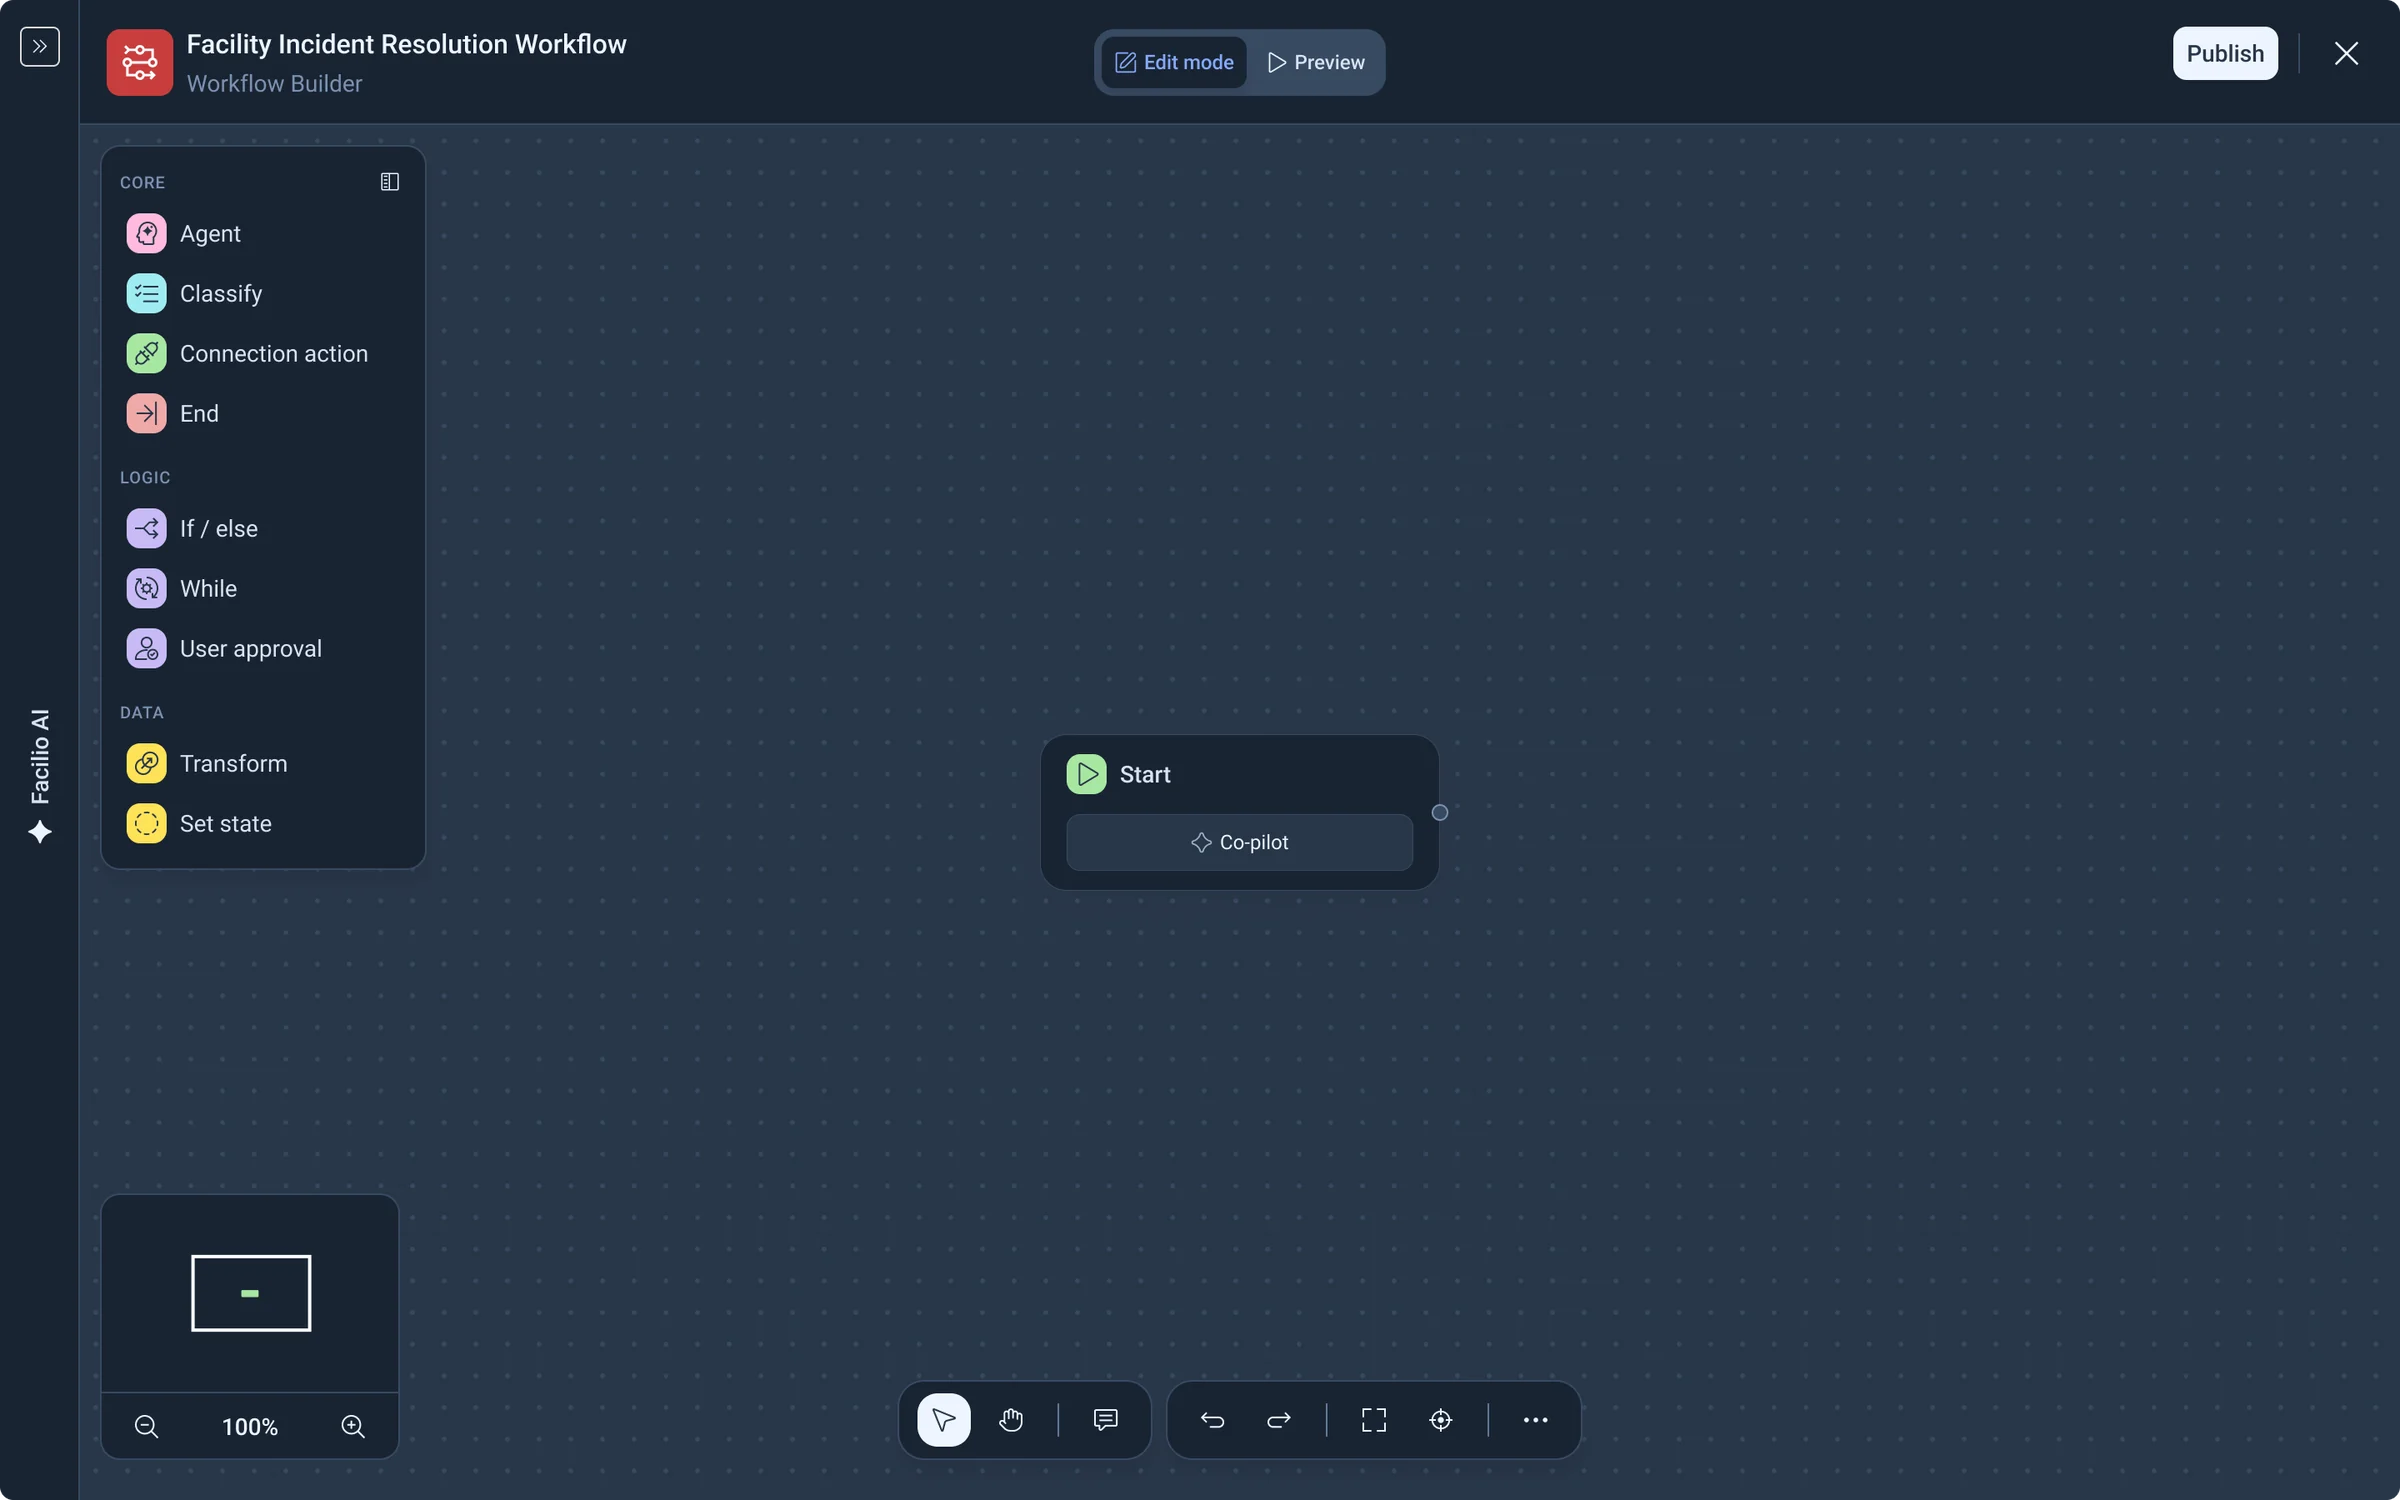
Task: Select the While loop node icon
Action: tap(147, 589)
